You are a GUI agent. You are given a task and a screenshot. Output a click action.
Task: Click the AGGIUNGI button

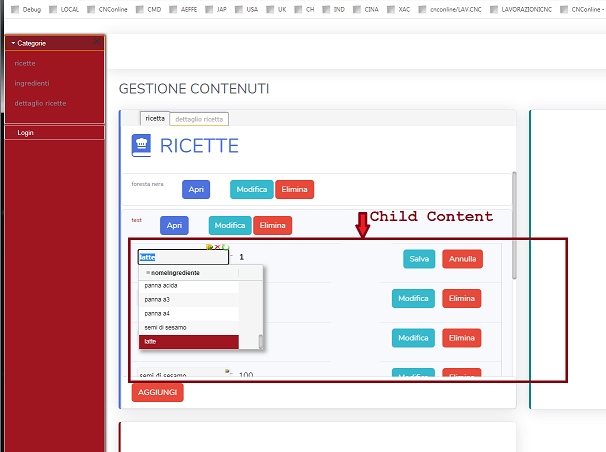coord(157,393)
